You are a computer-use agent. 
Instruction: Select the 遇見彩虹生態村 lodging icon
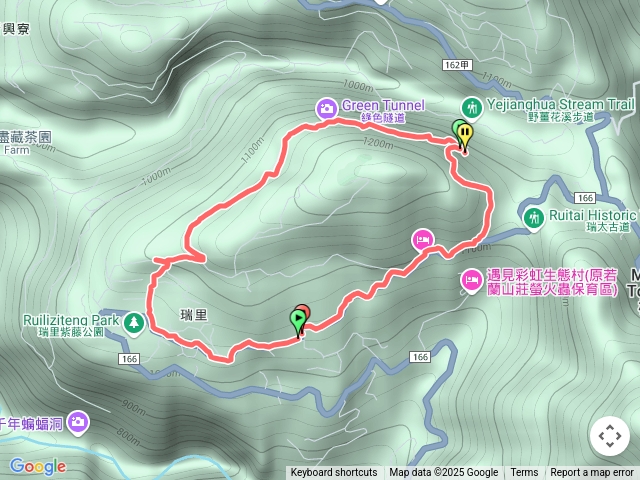(x=471, y=280)
